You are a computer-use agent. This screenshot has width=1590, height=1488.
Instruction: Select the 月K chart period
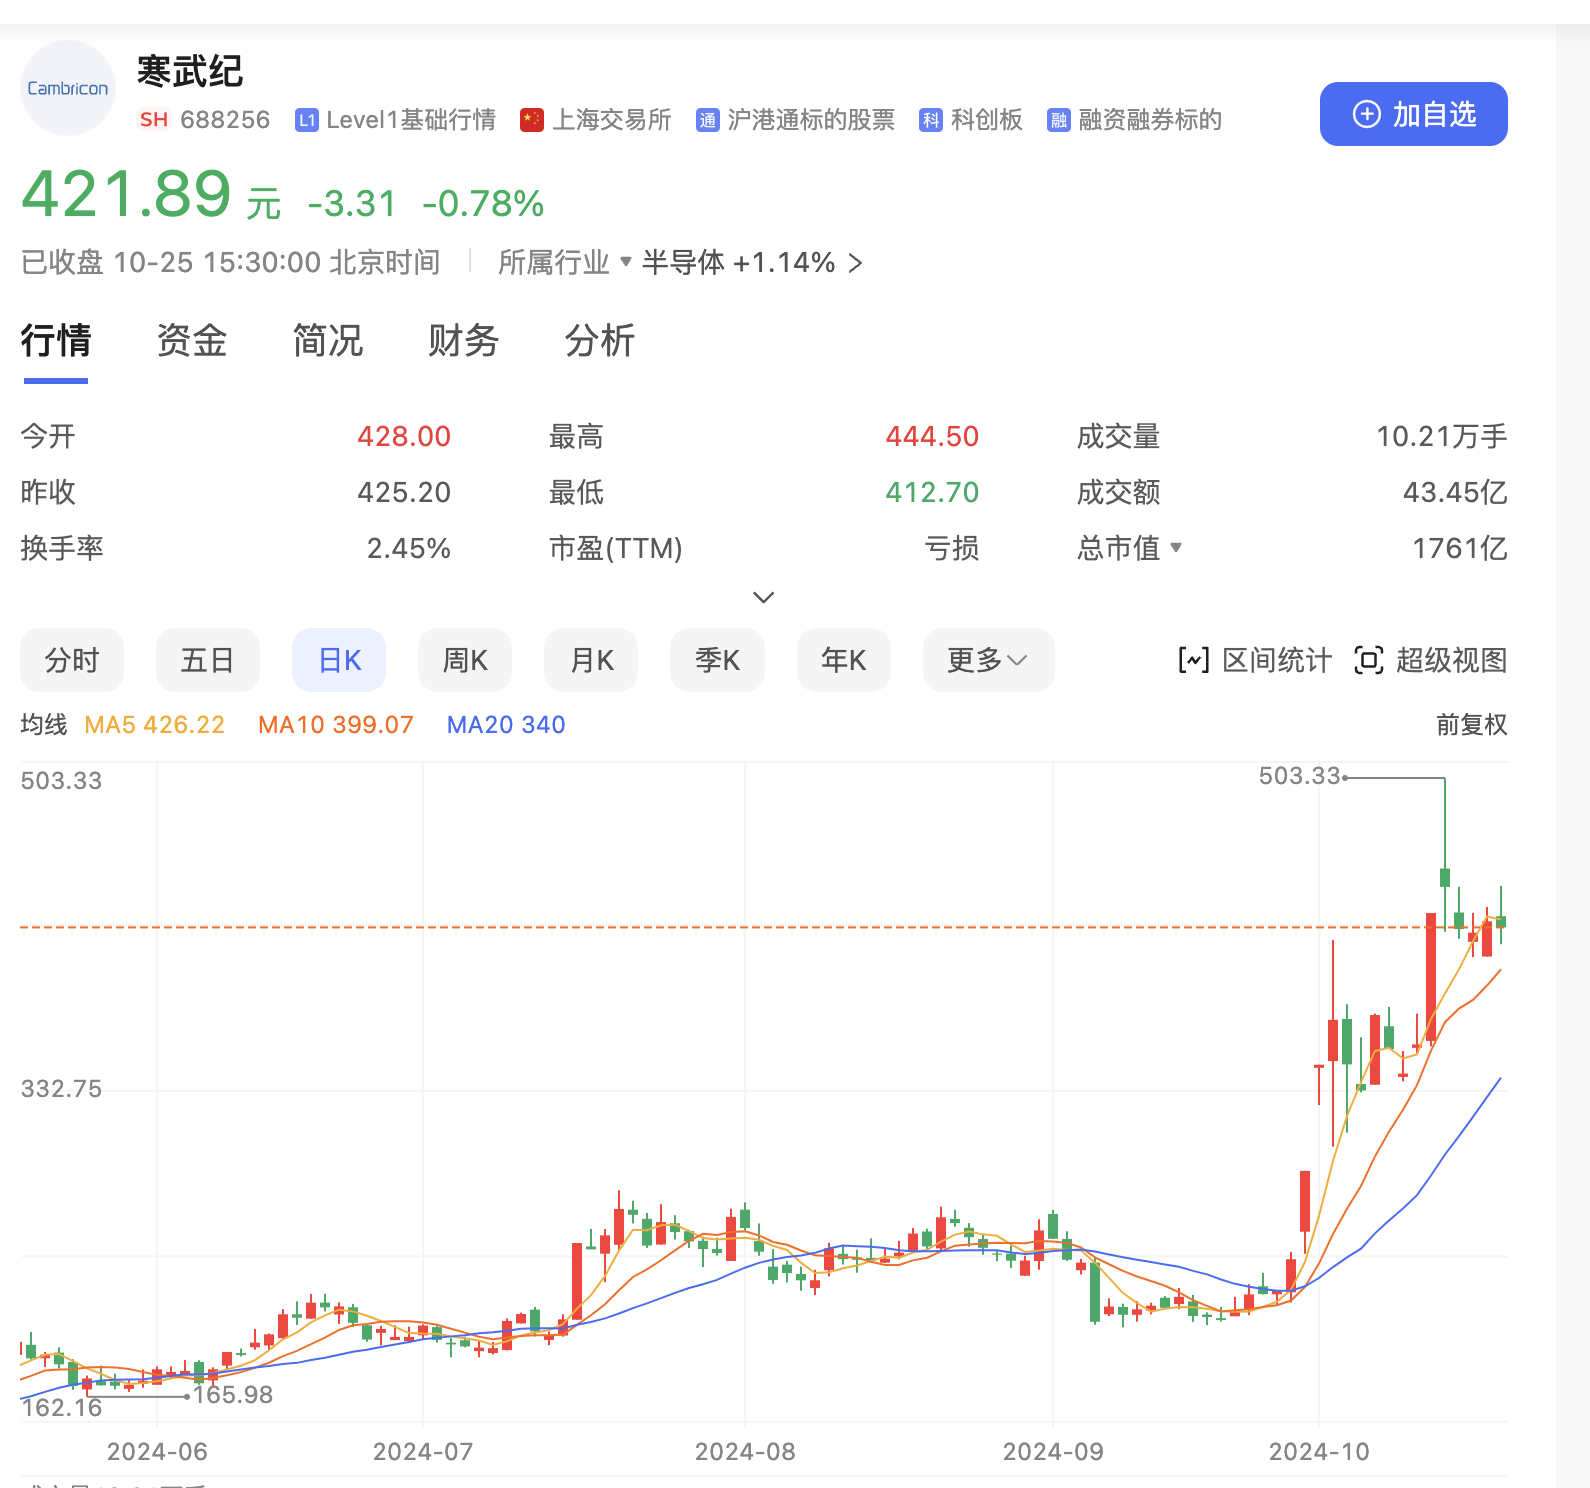[591, 660]
